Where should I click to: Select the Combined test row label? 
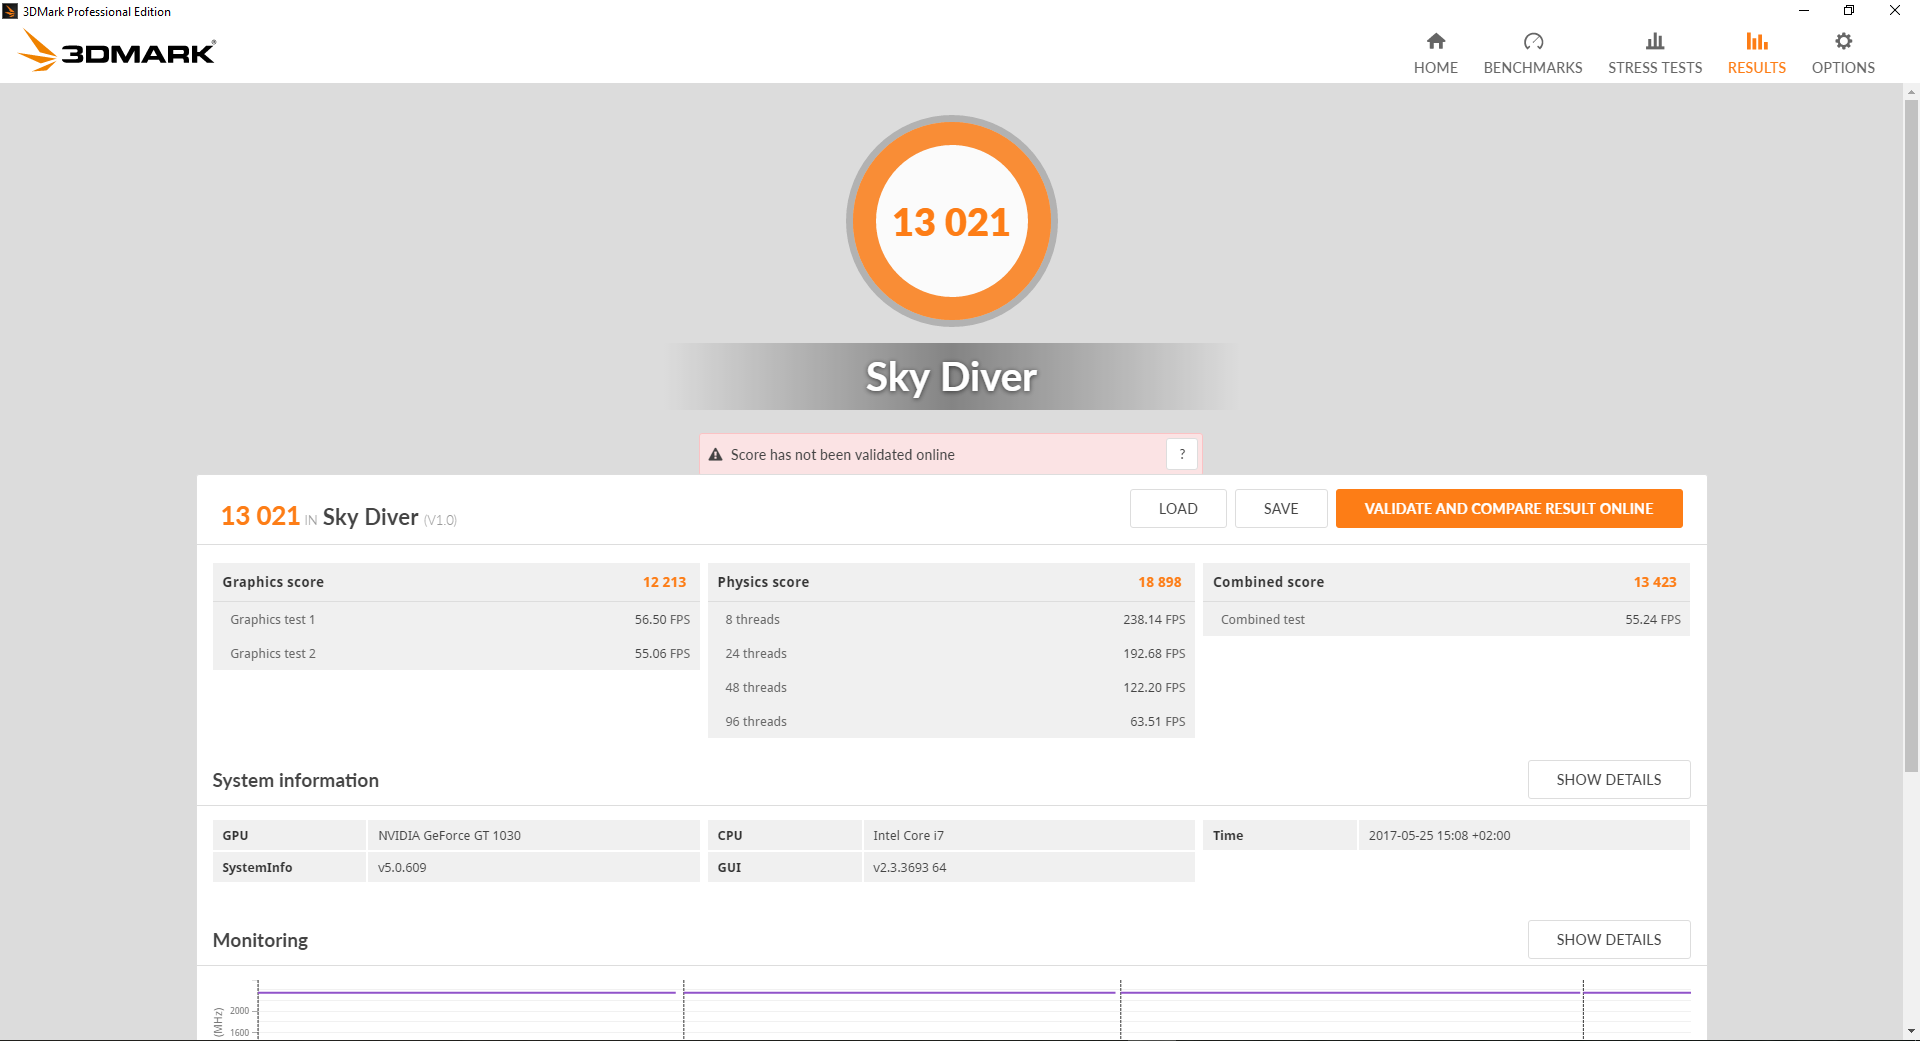click(1263, 620)
